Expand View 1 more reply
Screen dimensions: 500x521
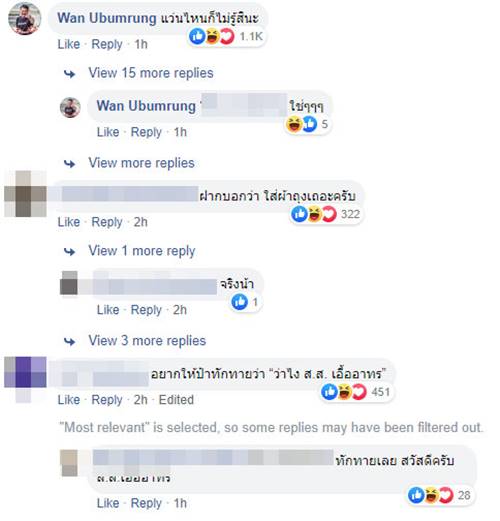click(x=142, y=251)
